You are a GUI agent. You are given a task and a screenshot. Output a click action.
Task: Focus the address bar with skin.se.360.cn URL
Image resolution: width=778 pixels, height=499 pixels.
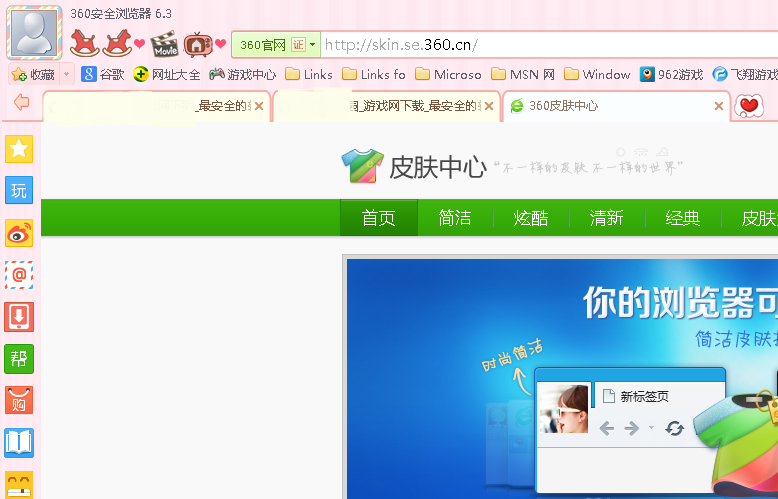tap(548, 45)
